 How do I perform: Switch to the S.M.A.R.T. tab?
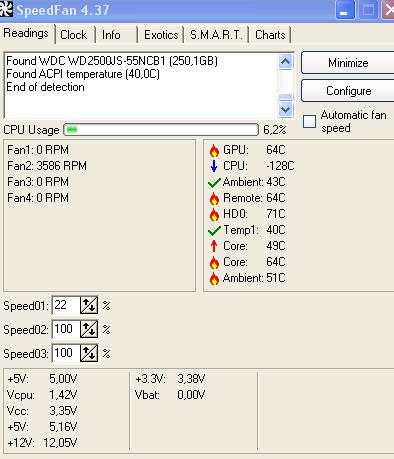pos(216,35)
